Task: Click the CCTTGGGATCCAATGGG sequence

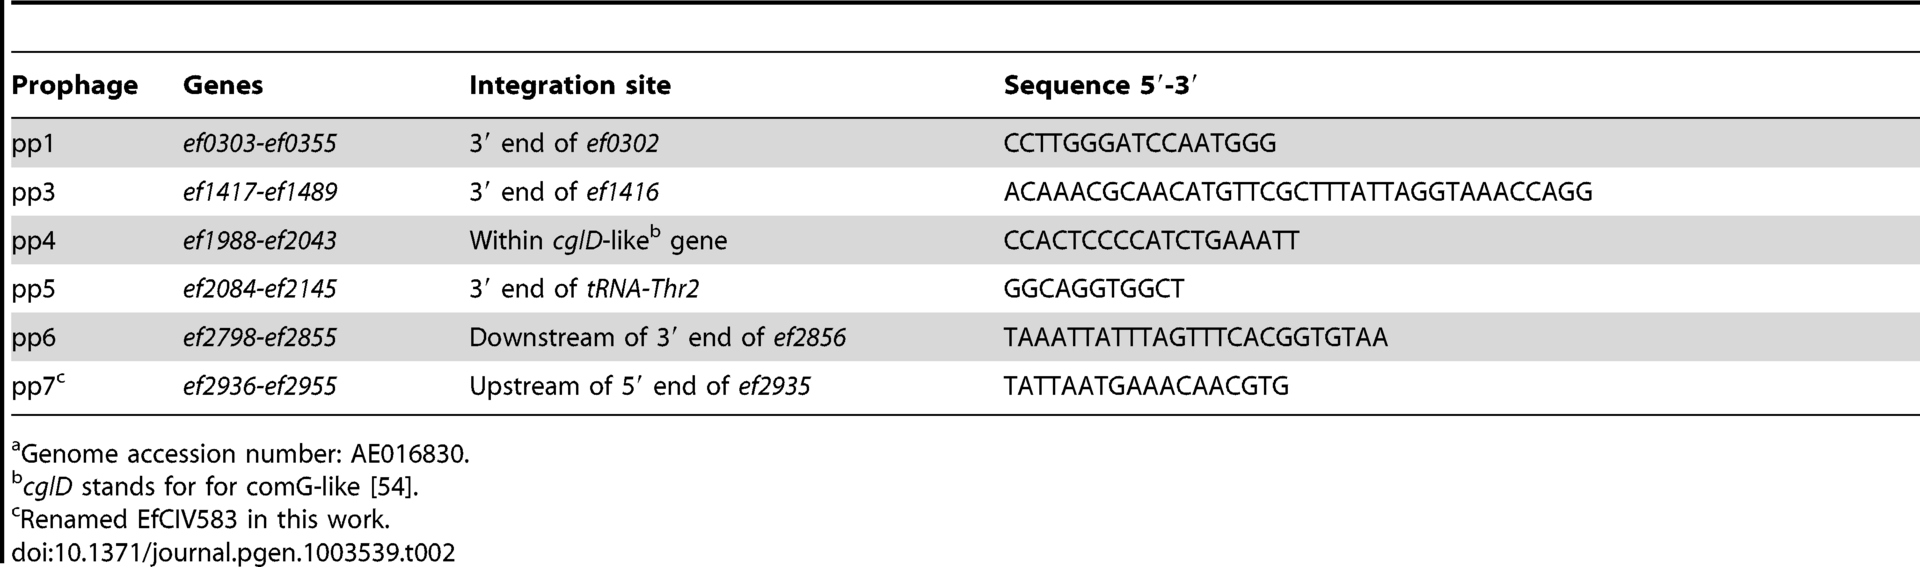Action: (1140, 144)
